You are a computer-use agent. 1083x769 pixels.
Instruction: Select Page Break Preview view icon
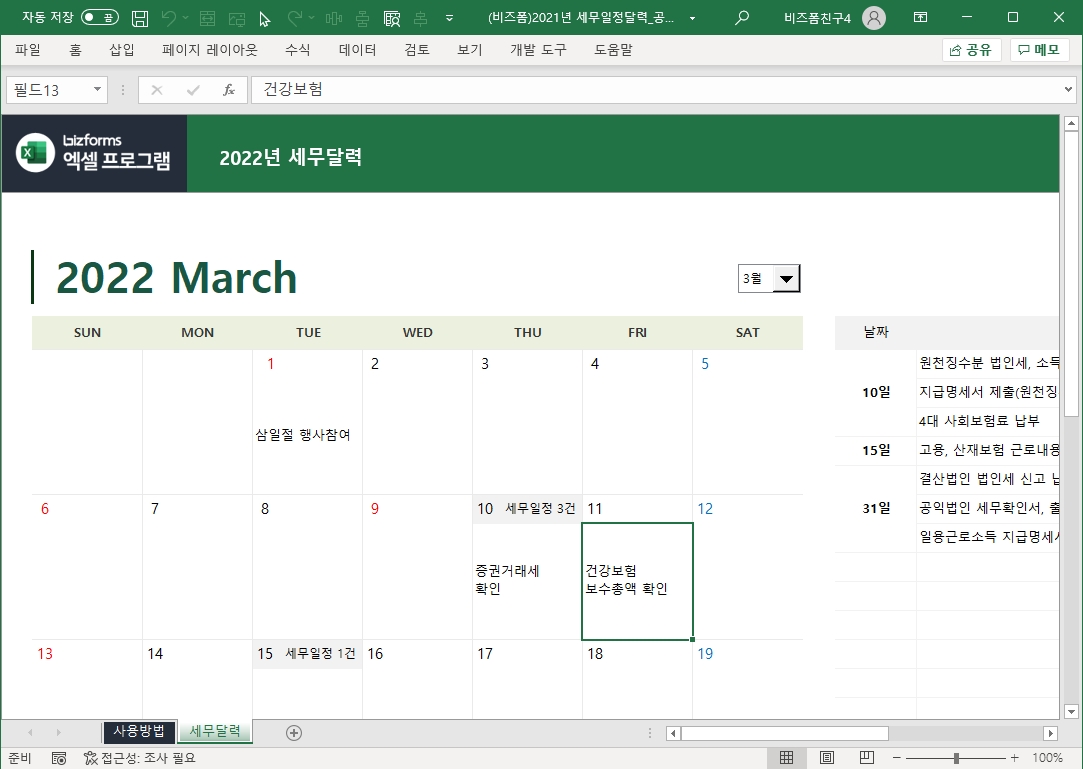867,758
